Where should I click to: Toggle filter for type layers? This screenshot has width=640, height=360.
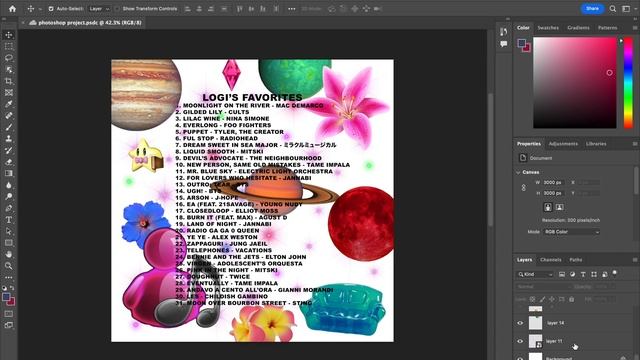click(583, 274)
